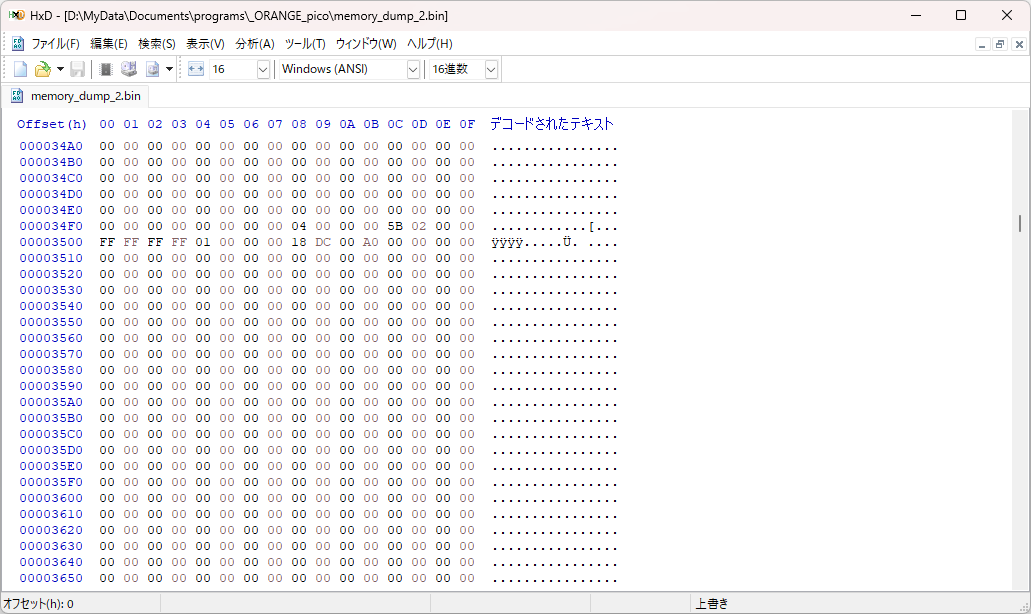Select byte 01 in row 00003500
This screenshot has width=1031, height=614.
click(x=203, y=242)
